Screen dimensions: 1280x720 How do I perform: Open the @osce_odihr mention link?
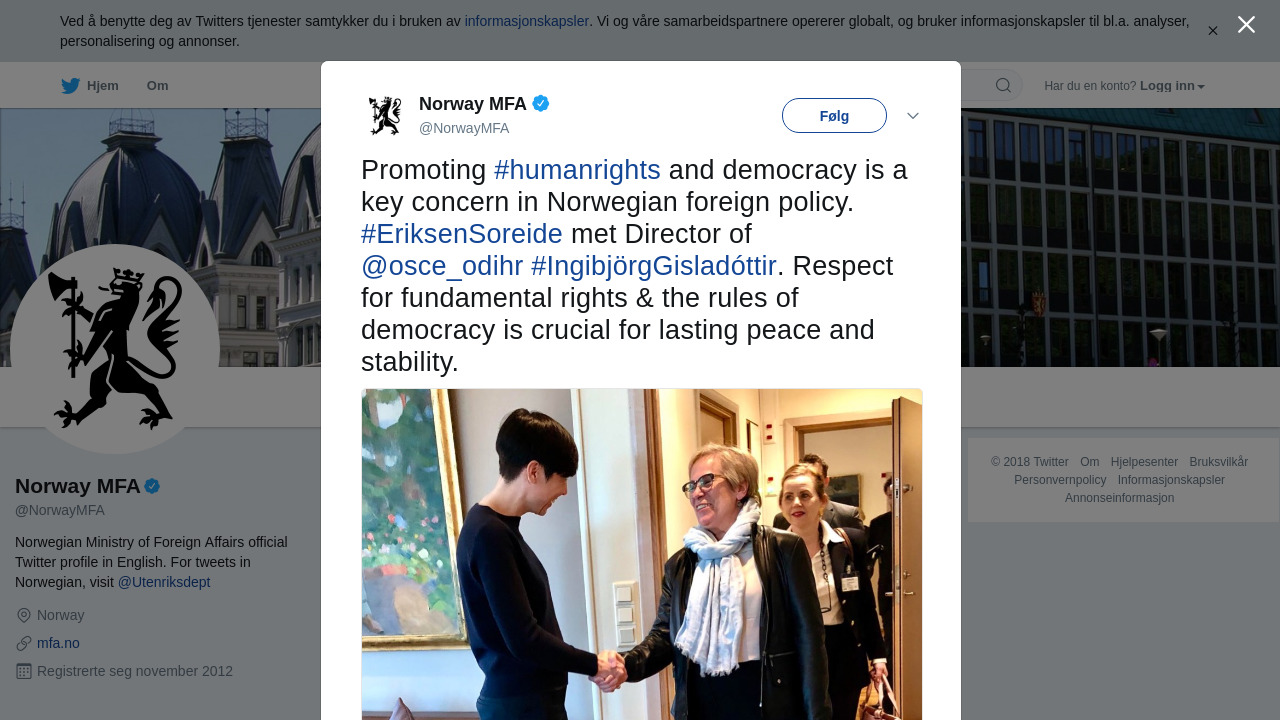click(442, 266)
